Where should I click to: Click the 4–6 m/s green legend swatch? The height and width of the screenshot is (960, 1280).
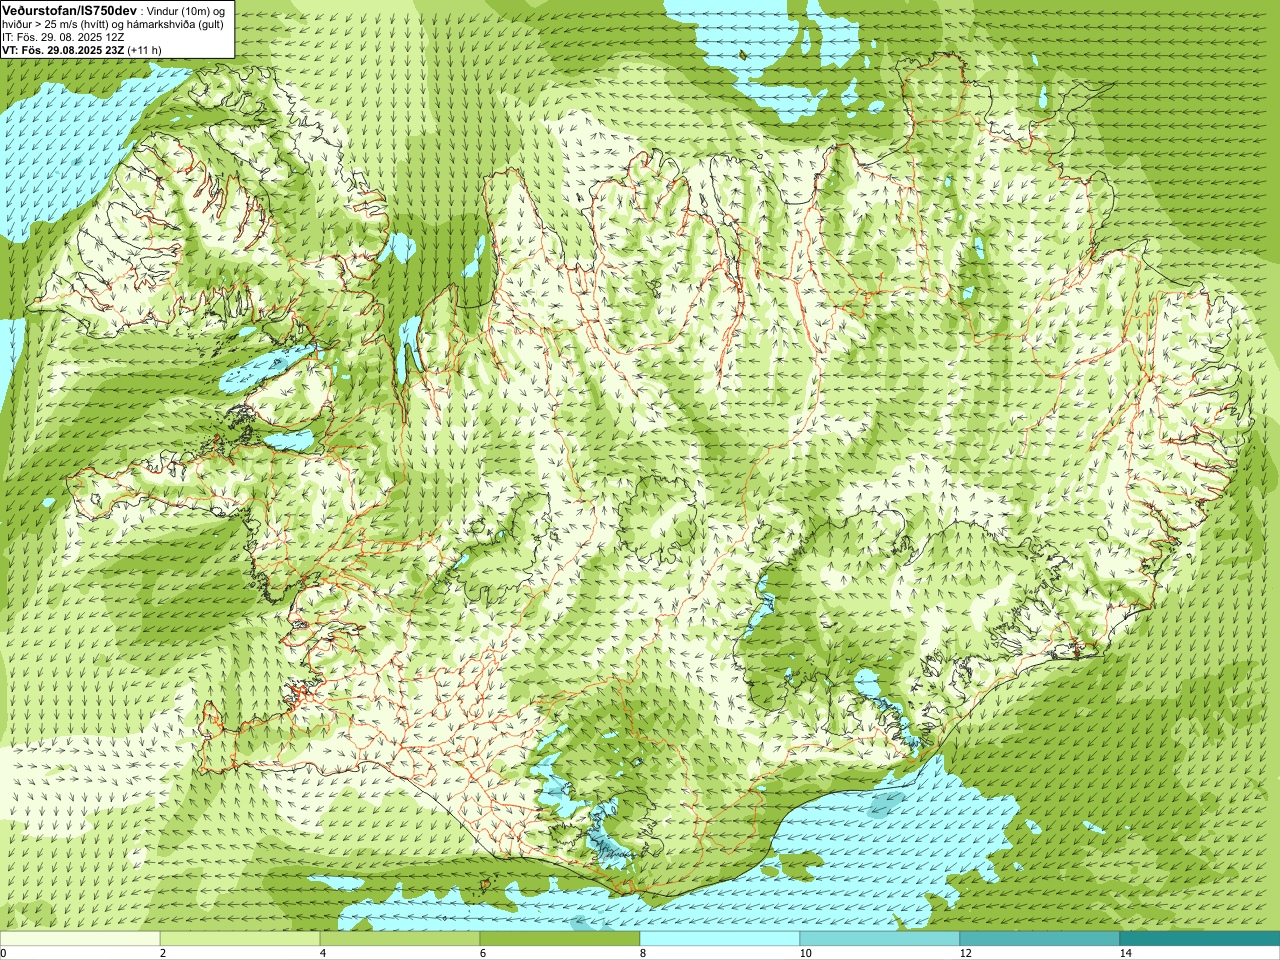[x=400, y=939]
